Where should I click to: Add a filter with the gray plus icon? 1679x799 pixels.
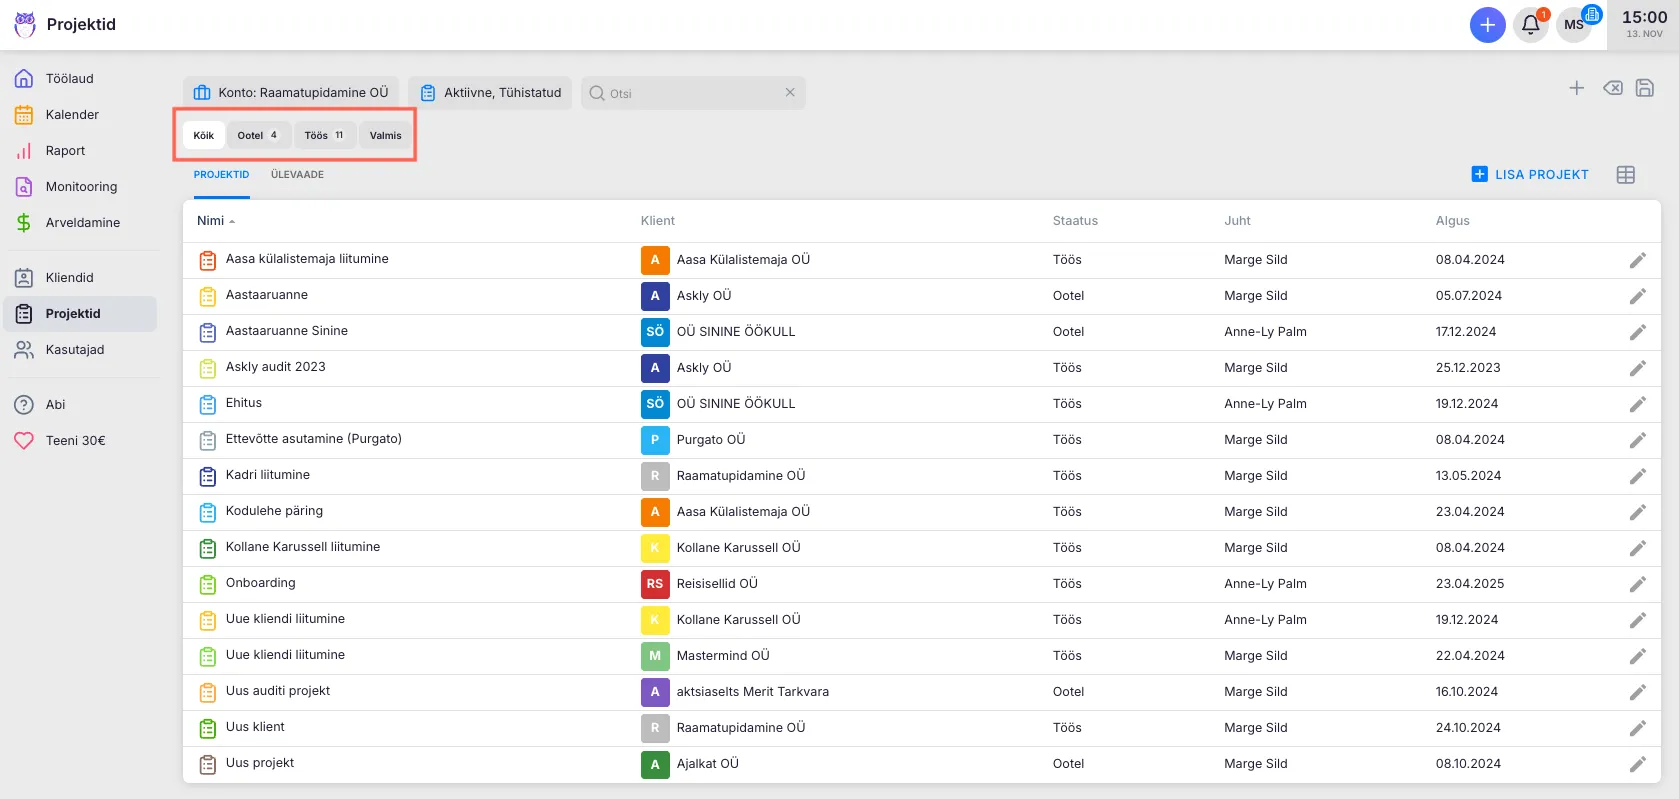pos(1576,88)
